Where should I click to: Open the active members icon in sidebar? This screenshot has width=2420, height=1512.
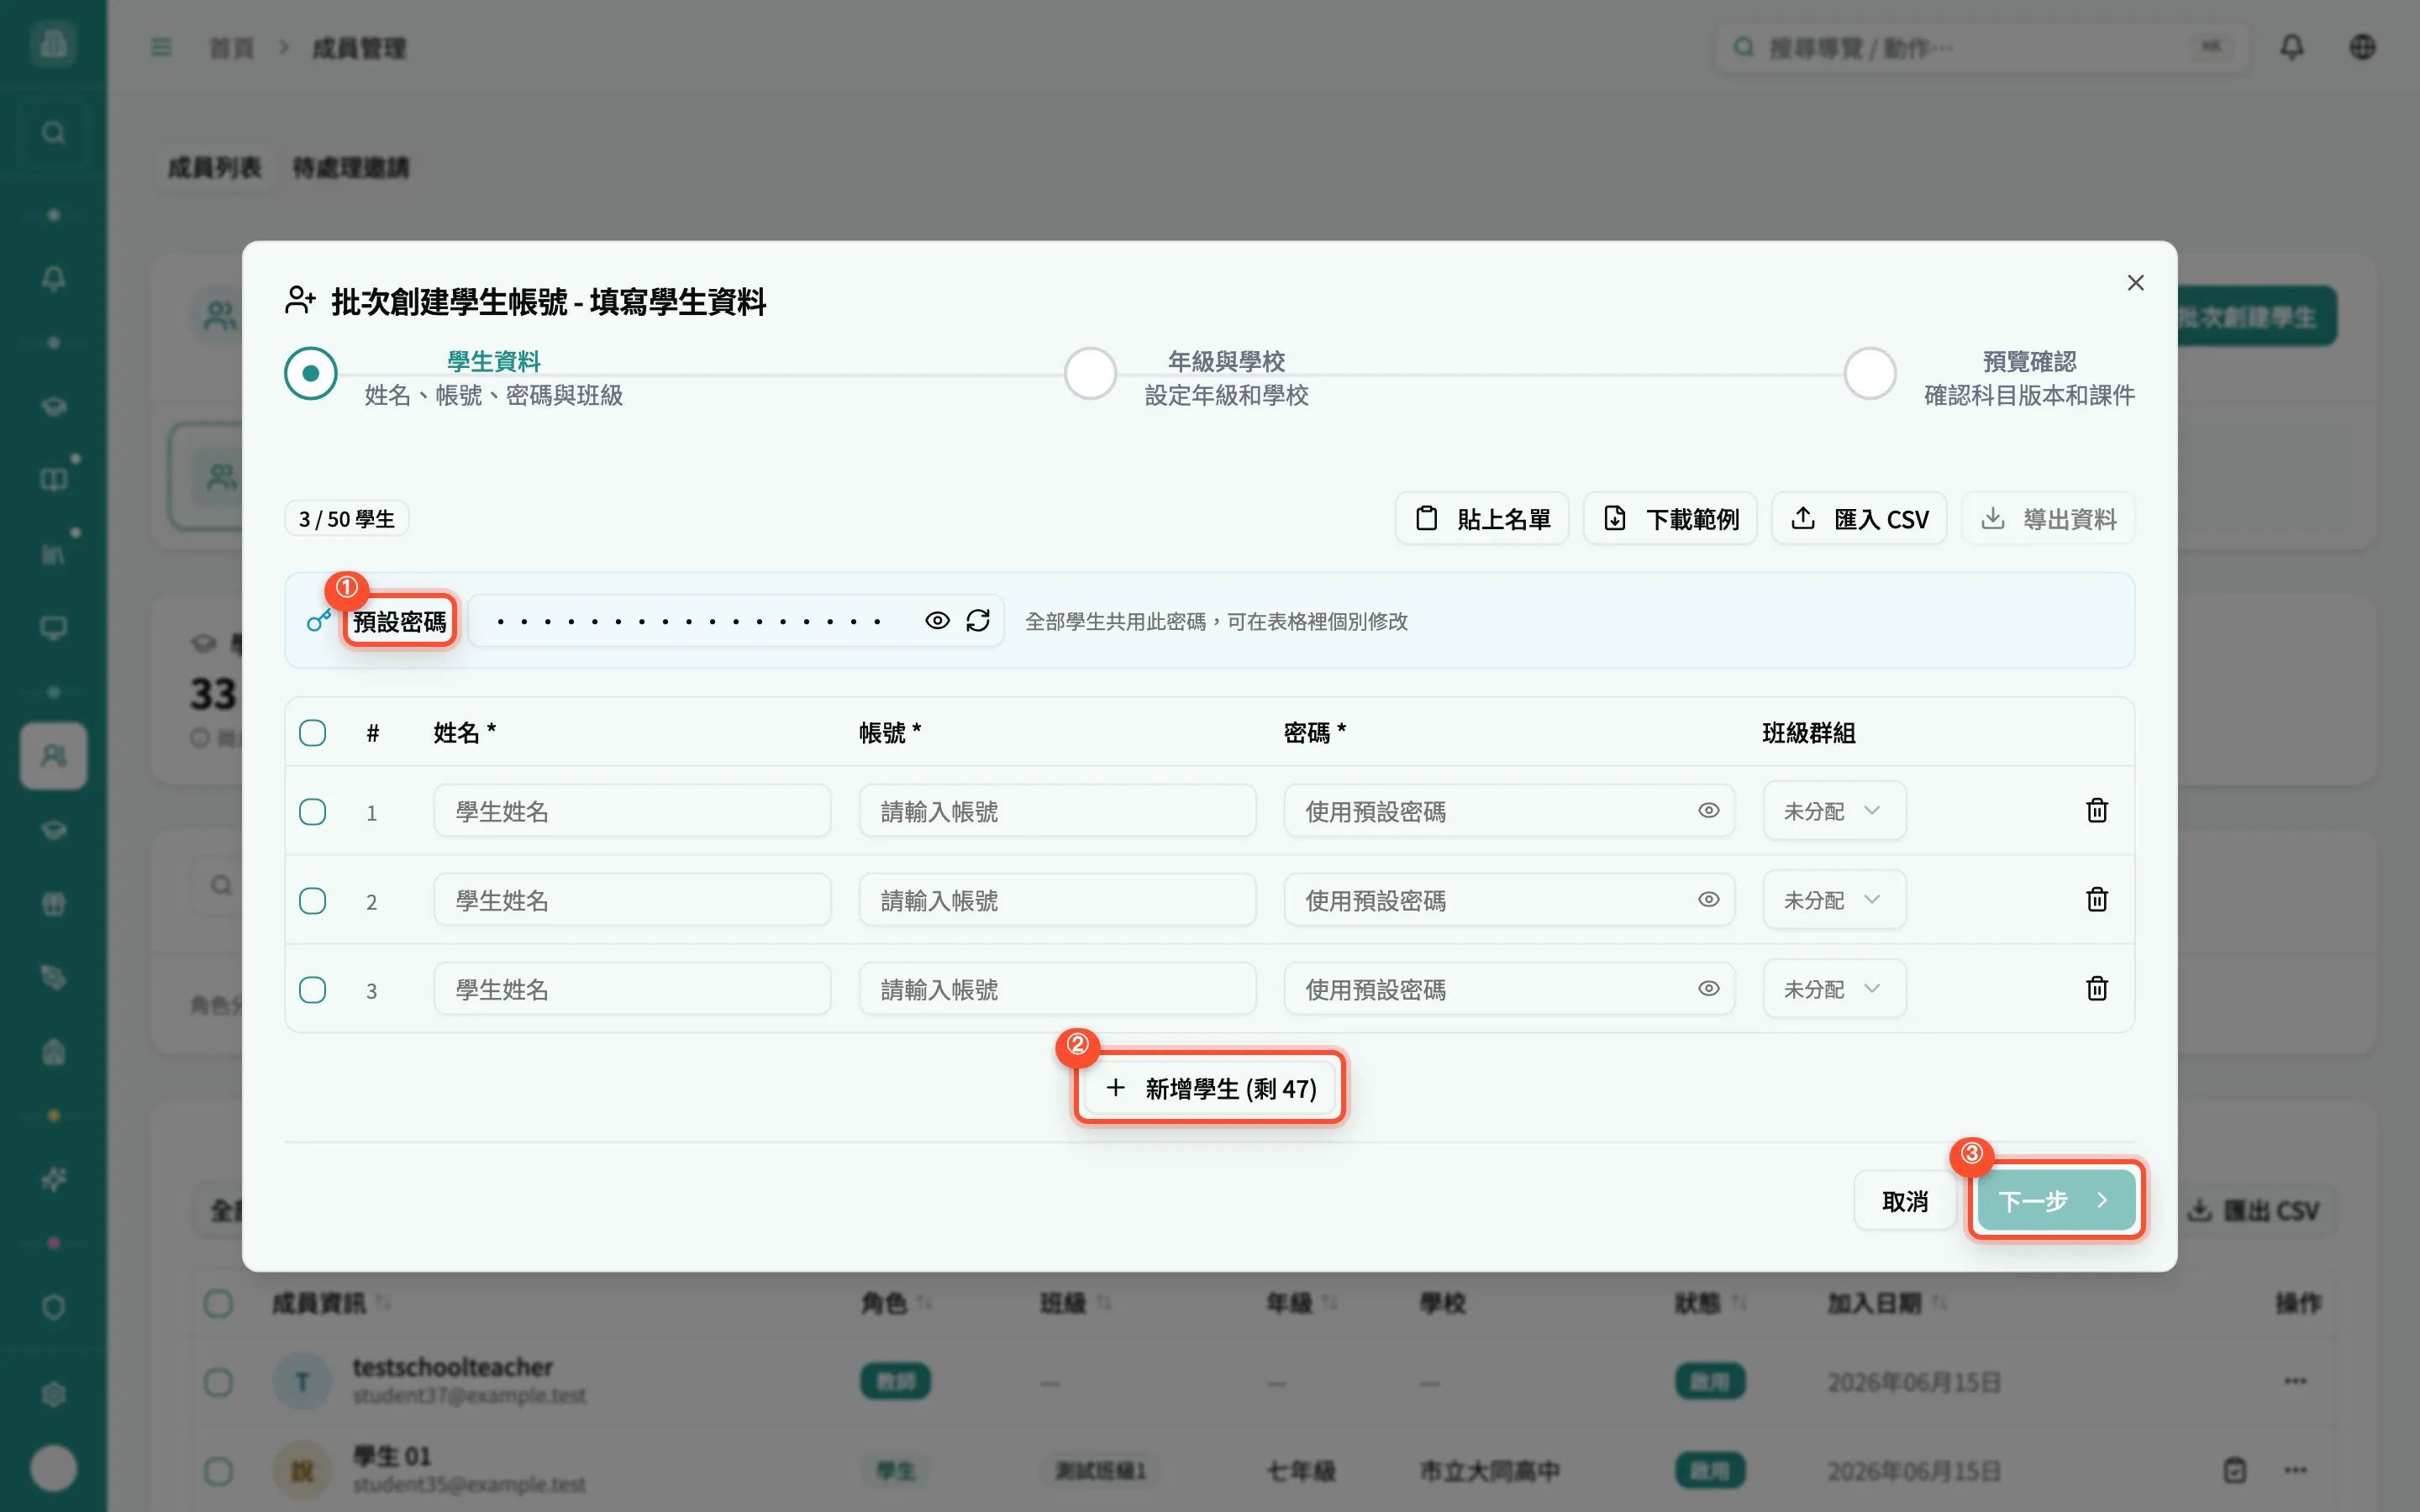tap(53, 756)
